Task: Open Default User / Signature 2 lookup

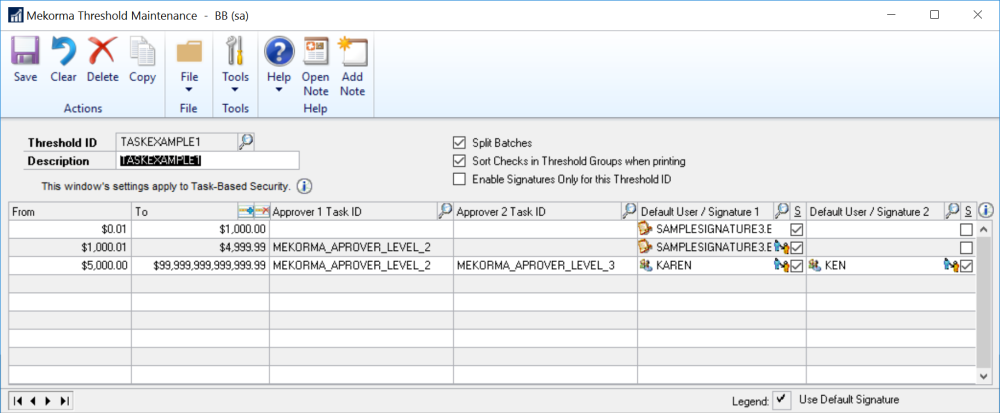Action: (x=952, y=210)
